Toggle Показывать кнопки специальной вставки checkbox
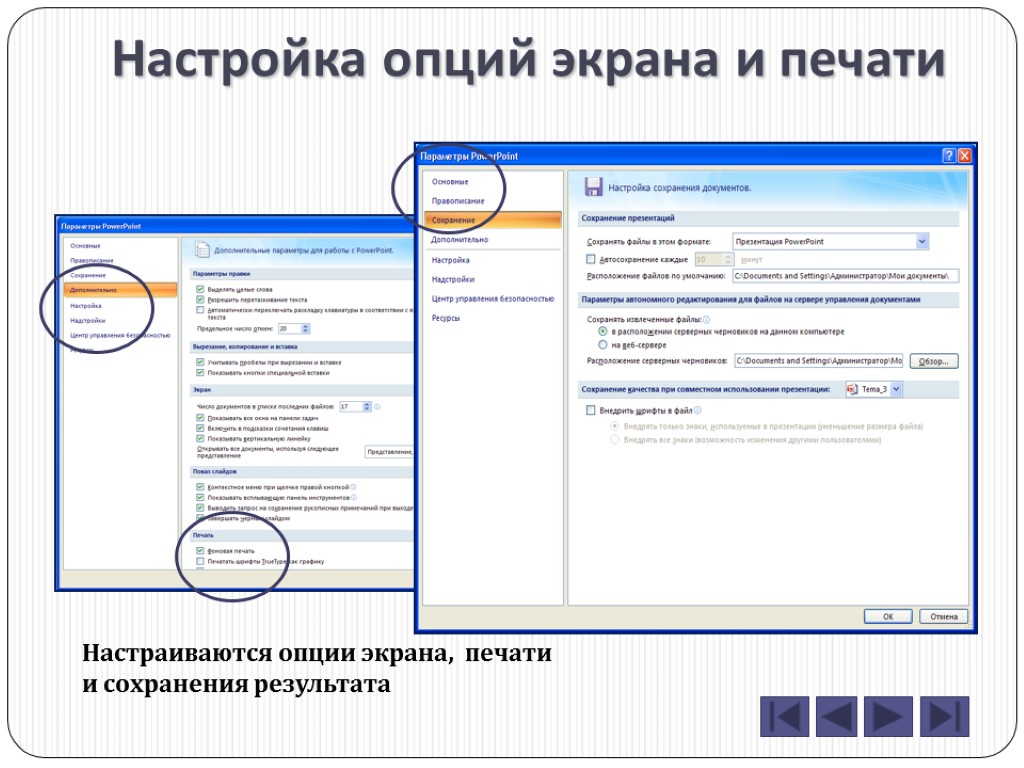 (x=200, y=372)
